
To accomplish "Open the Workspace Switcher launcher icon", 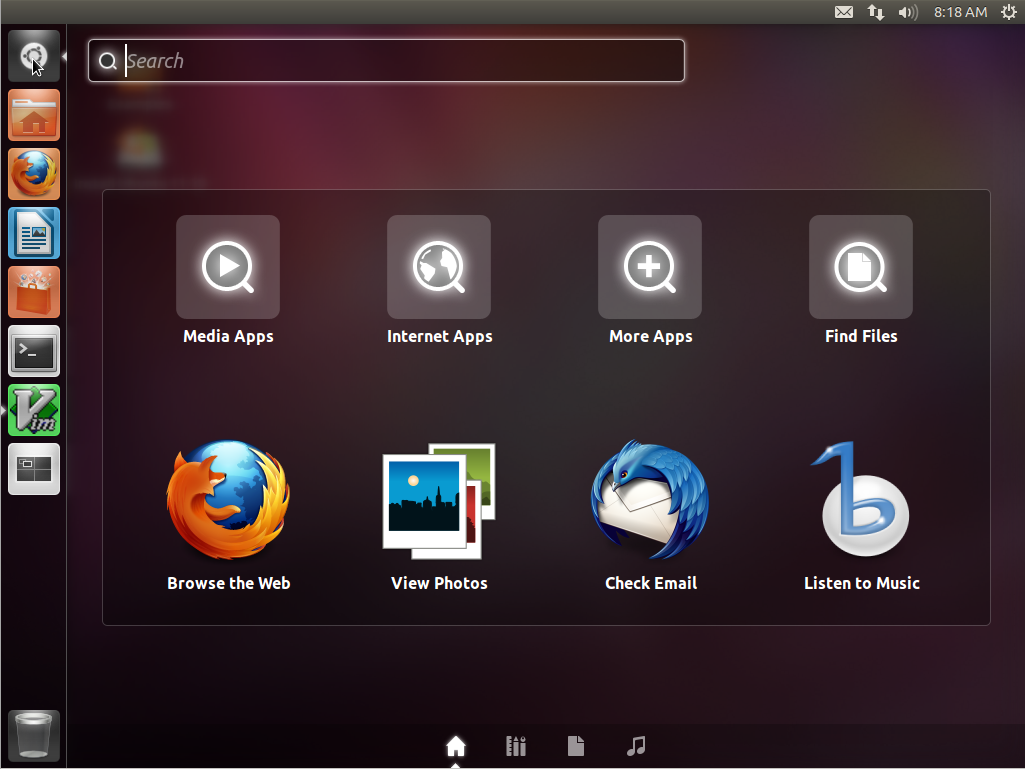I will pos(34,470).
